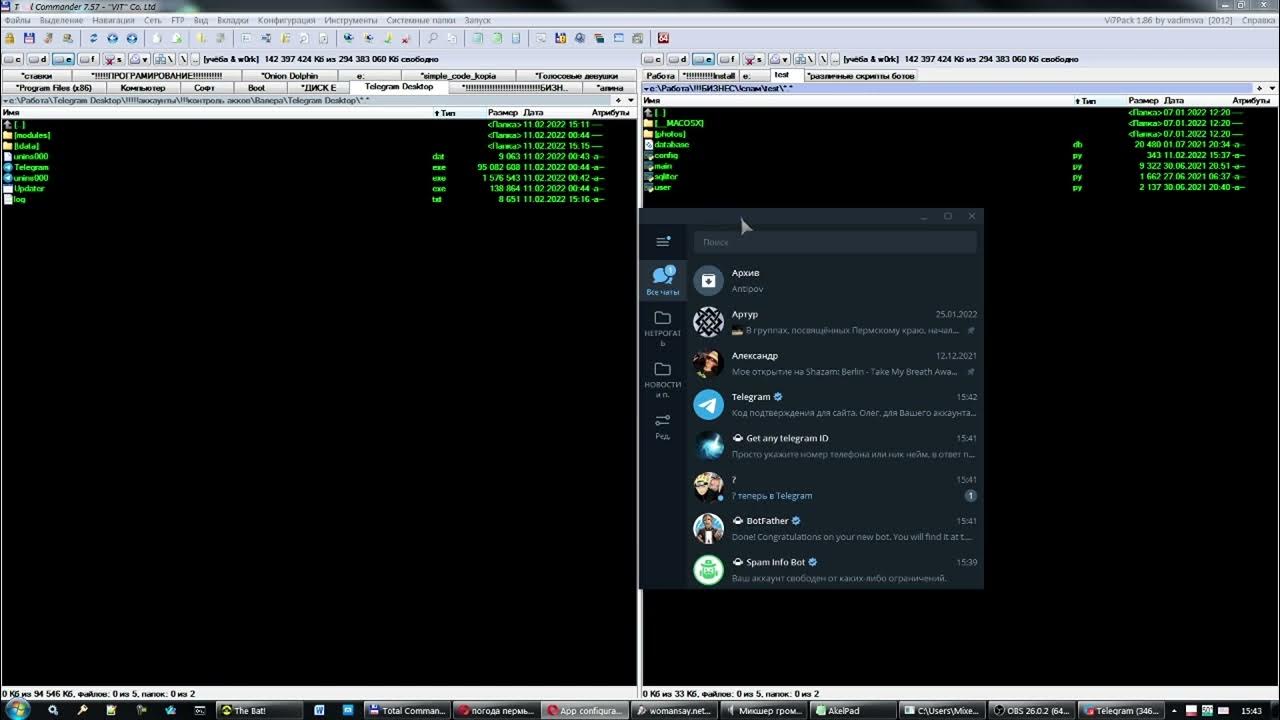Click the 'Ред.' edit folders icon
Image resolution: width=1280 pixels, height=720 pixels.
pos(662,426)
